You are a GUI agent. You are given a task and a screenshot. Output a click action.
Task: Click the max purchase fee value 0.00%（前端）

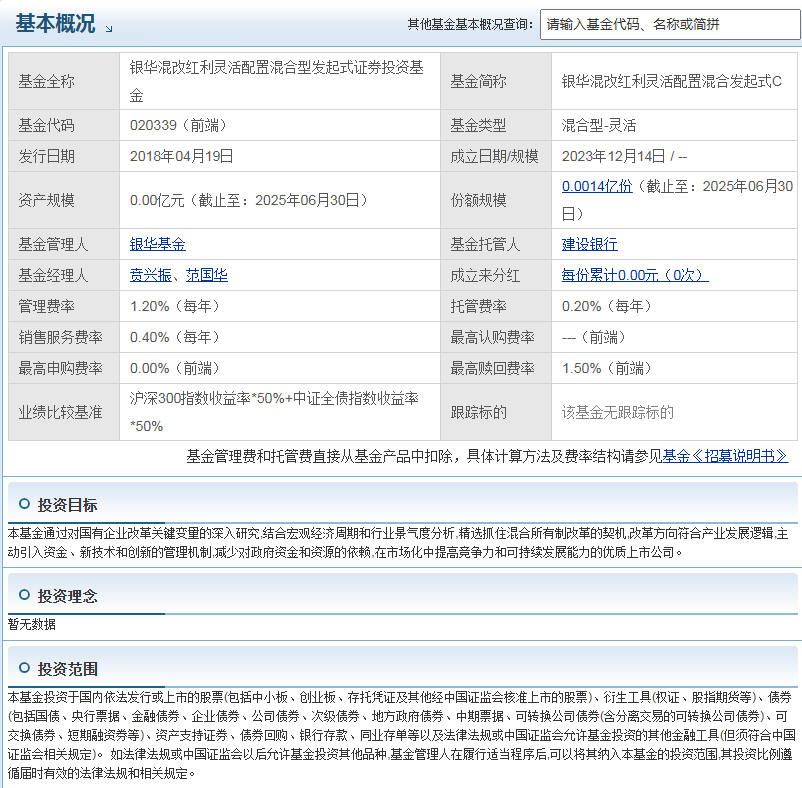coord(175,368)
